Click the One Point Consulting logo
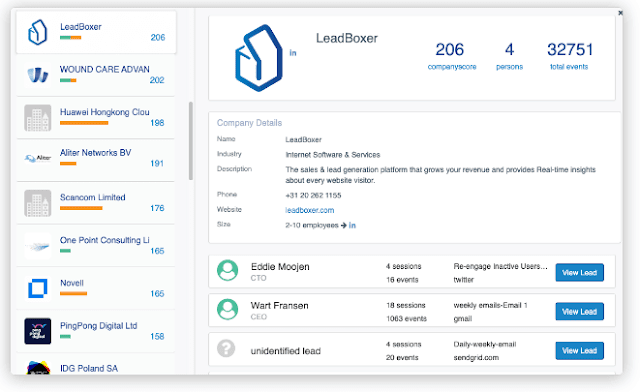 coord(38,246)
